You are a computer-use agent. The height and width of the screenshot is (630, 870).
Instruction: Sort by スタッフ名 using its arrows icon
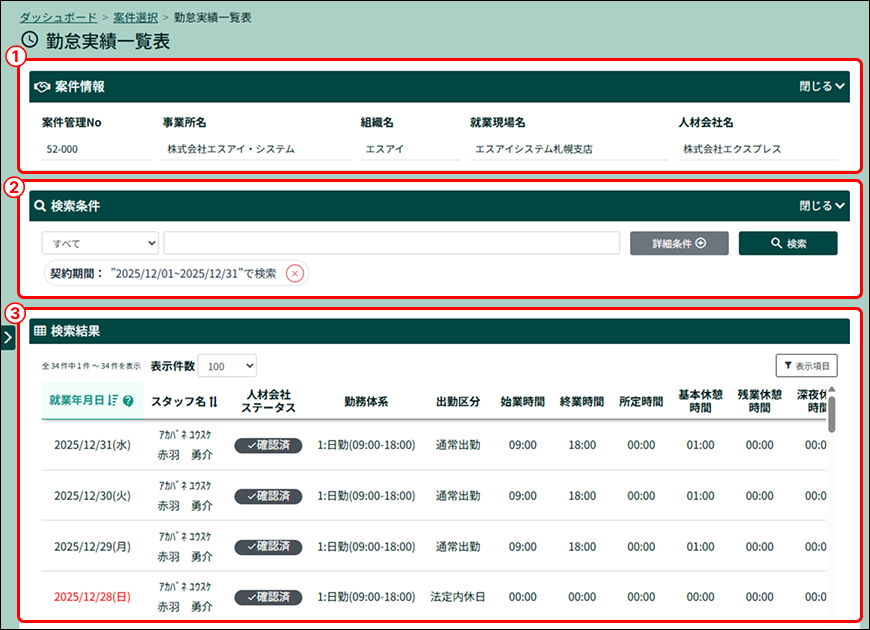(x=214, y=401)
